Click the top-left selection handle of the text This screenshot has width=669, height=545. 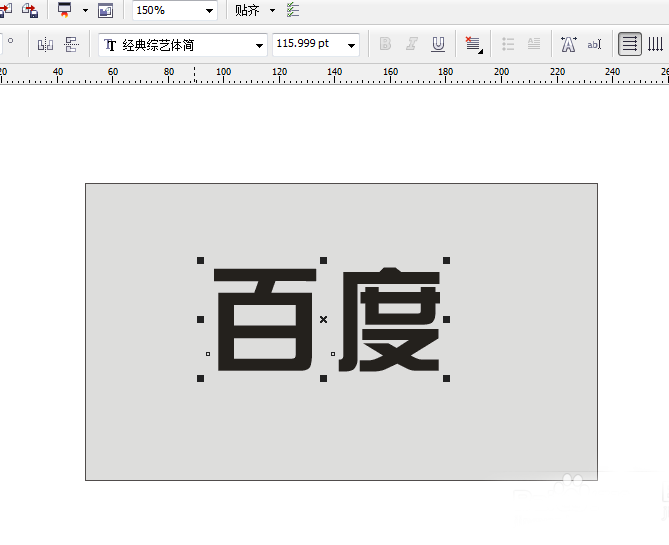click(x=201, y=260)
